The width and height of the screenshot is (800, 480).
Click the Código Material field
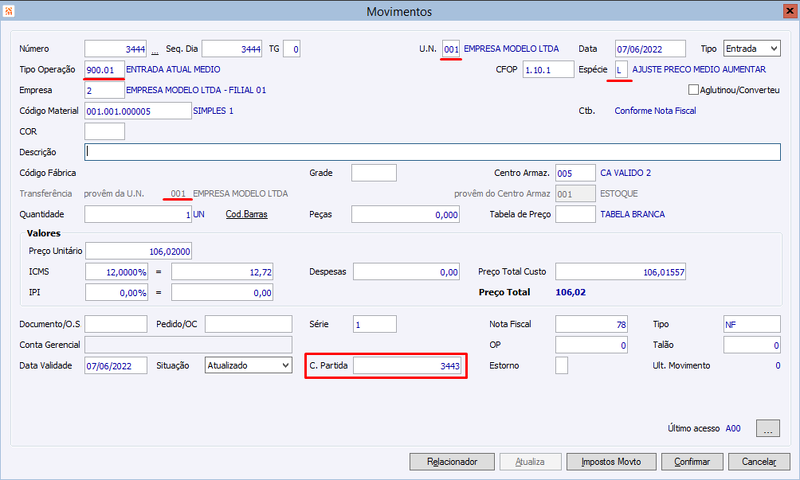[138, 111]
